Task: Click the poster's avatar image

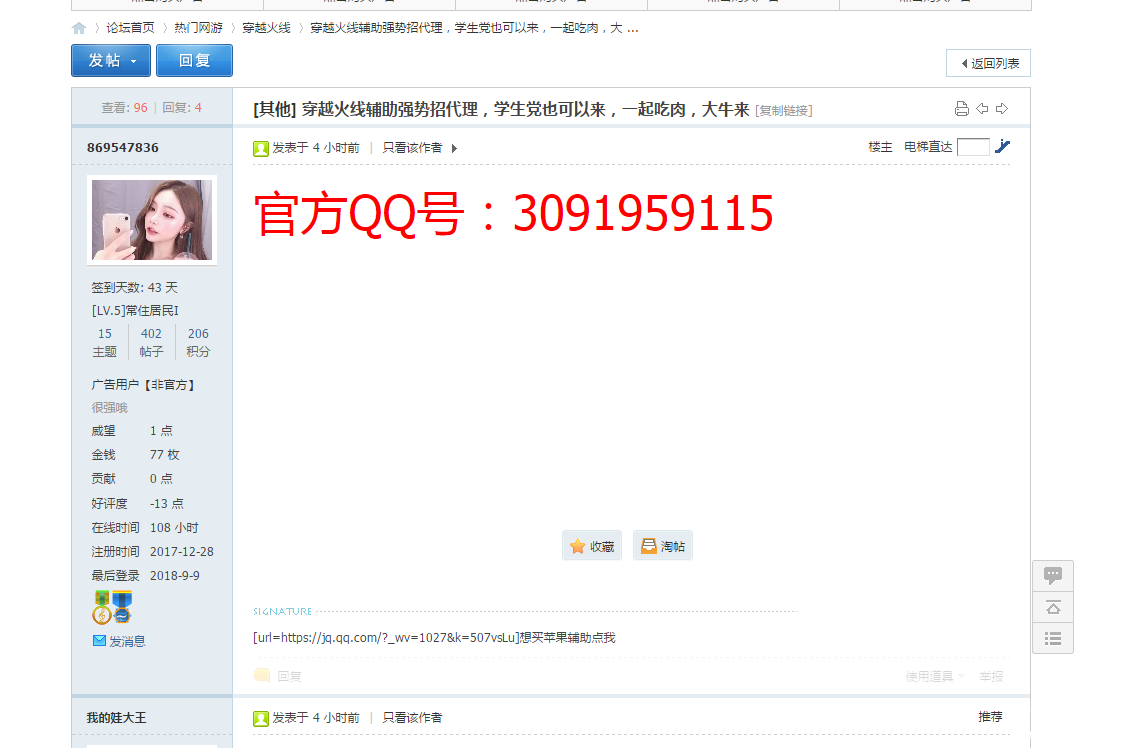Action: pyautogui.click(x=152, y=220)
